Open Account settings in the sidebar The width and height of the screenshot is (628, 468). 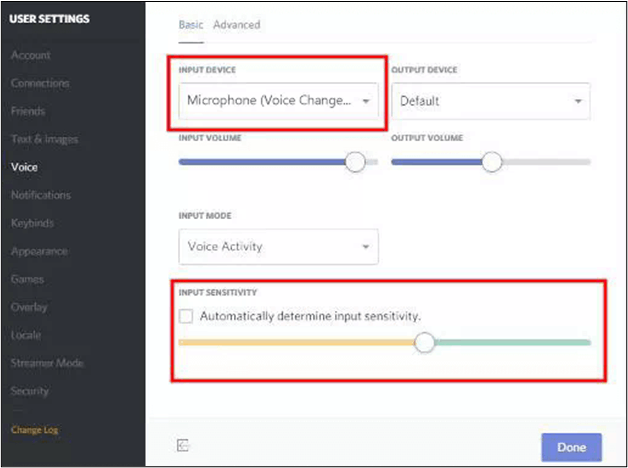(31, 55)
